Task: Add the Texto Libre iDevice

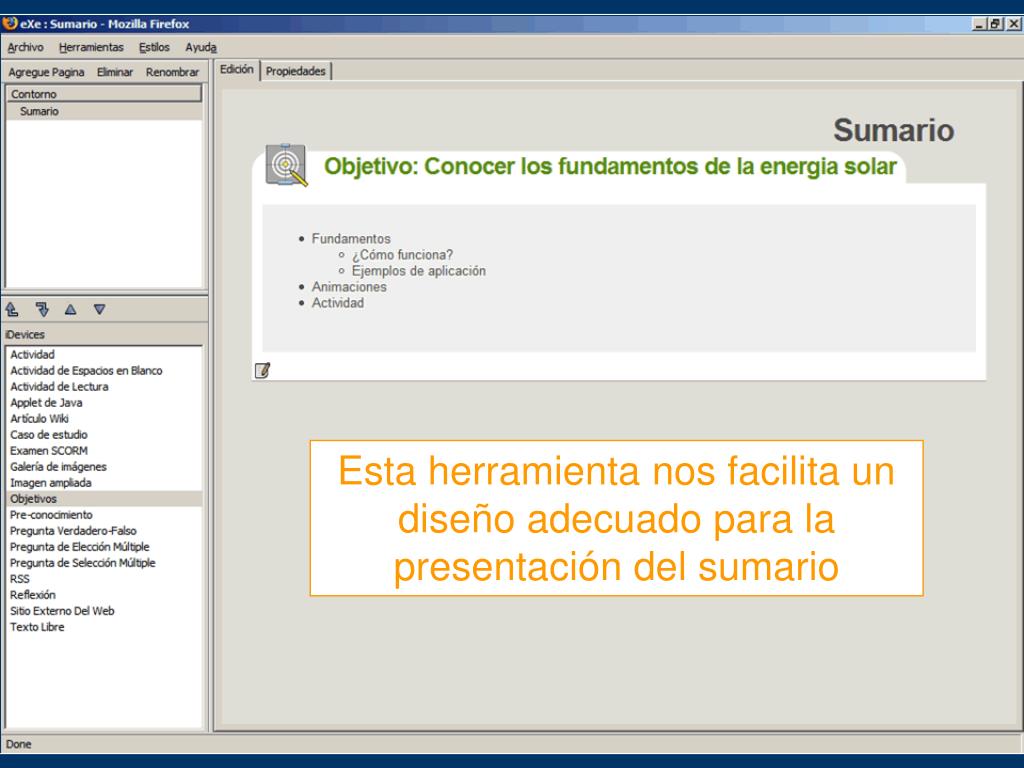Action: (x=104, y=626)
